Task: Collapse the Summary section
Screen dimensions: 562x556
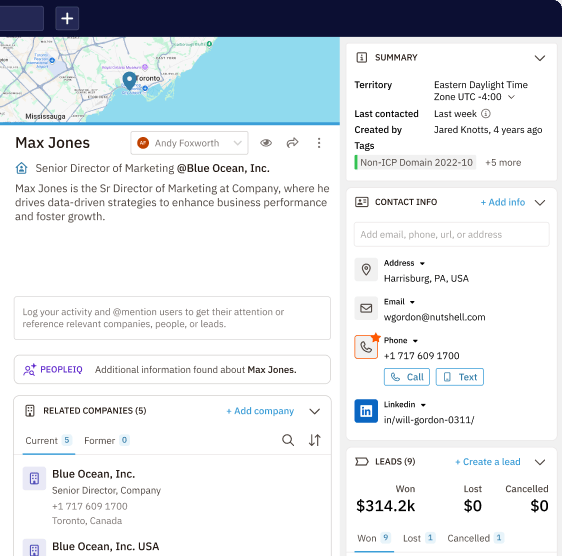Action: pyautogui.click(x=540, y=58)
